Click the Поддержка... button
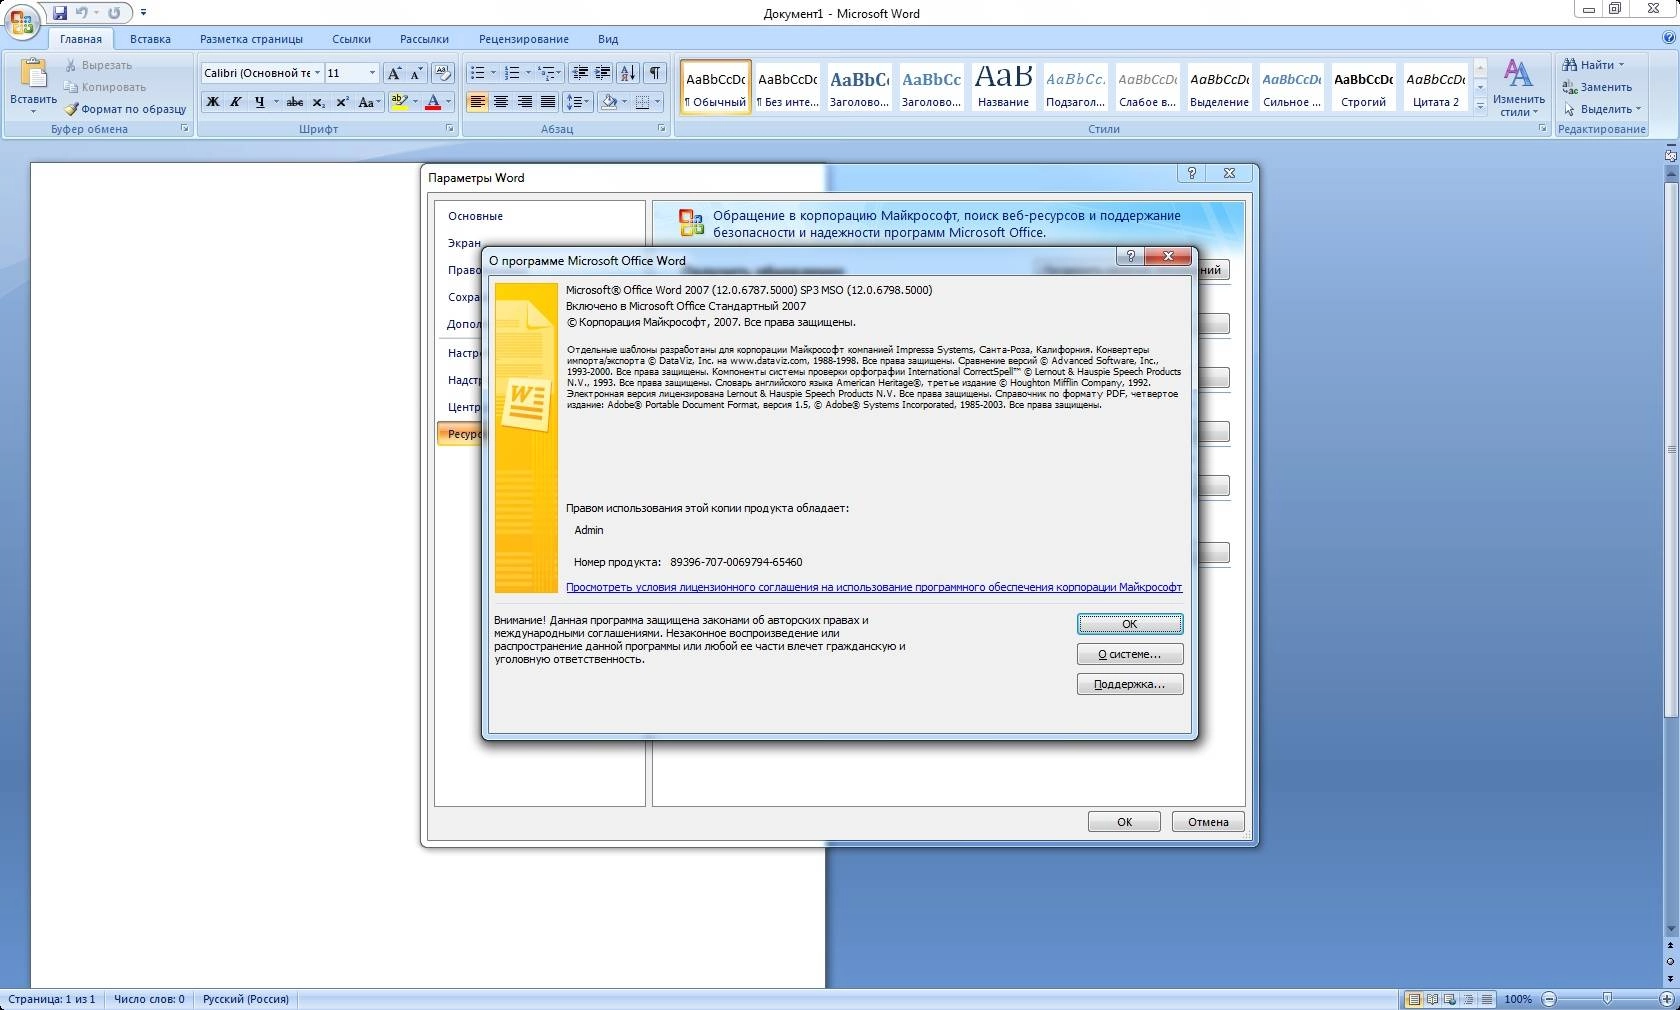 [x=1130, y=684]
